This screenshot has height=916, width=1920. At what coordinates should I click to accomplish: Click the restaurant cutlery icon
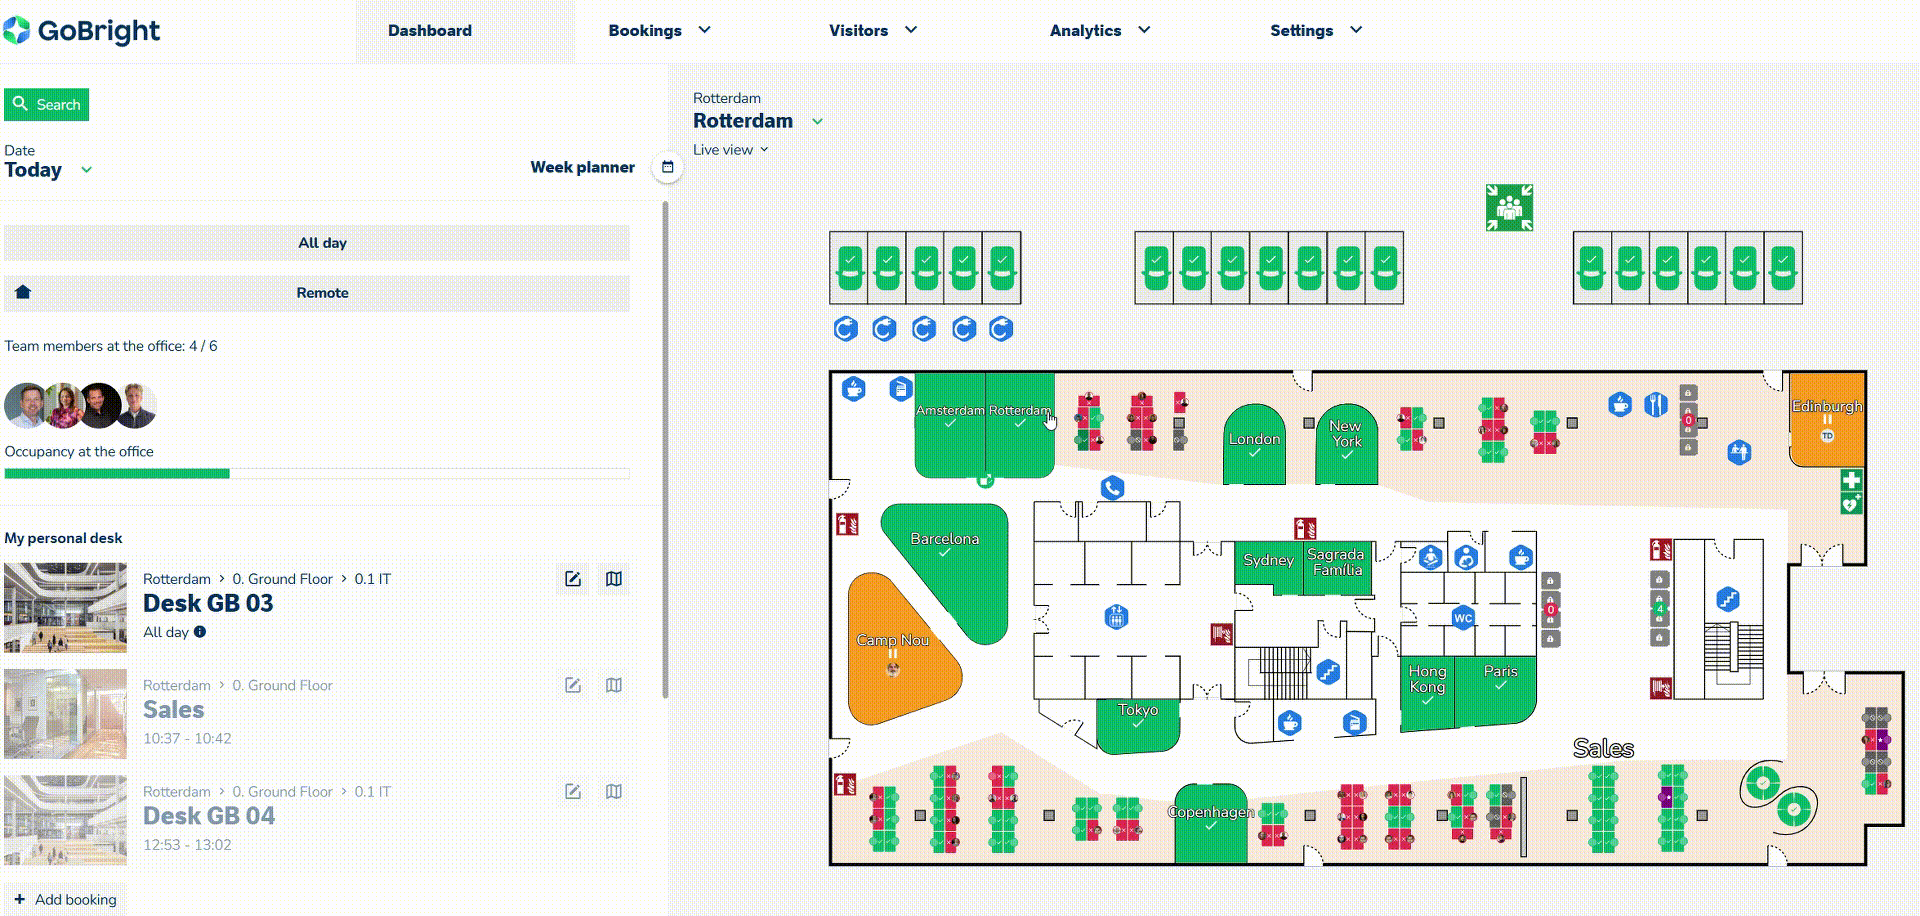click(1656, 404)
